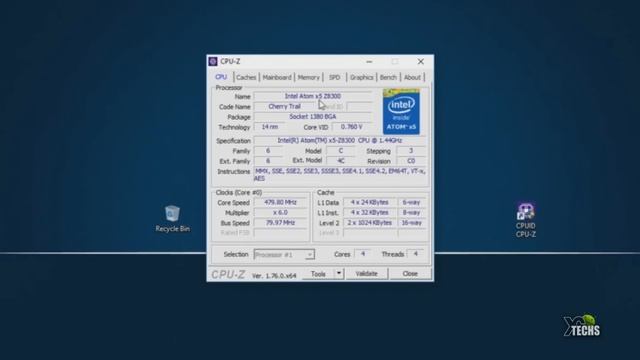This screenshot has height=360, width=640.
Task: Click the CPU-Z title bar app icon
Action: tap(213, 62)
